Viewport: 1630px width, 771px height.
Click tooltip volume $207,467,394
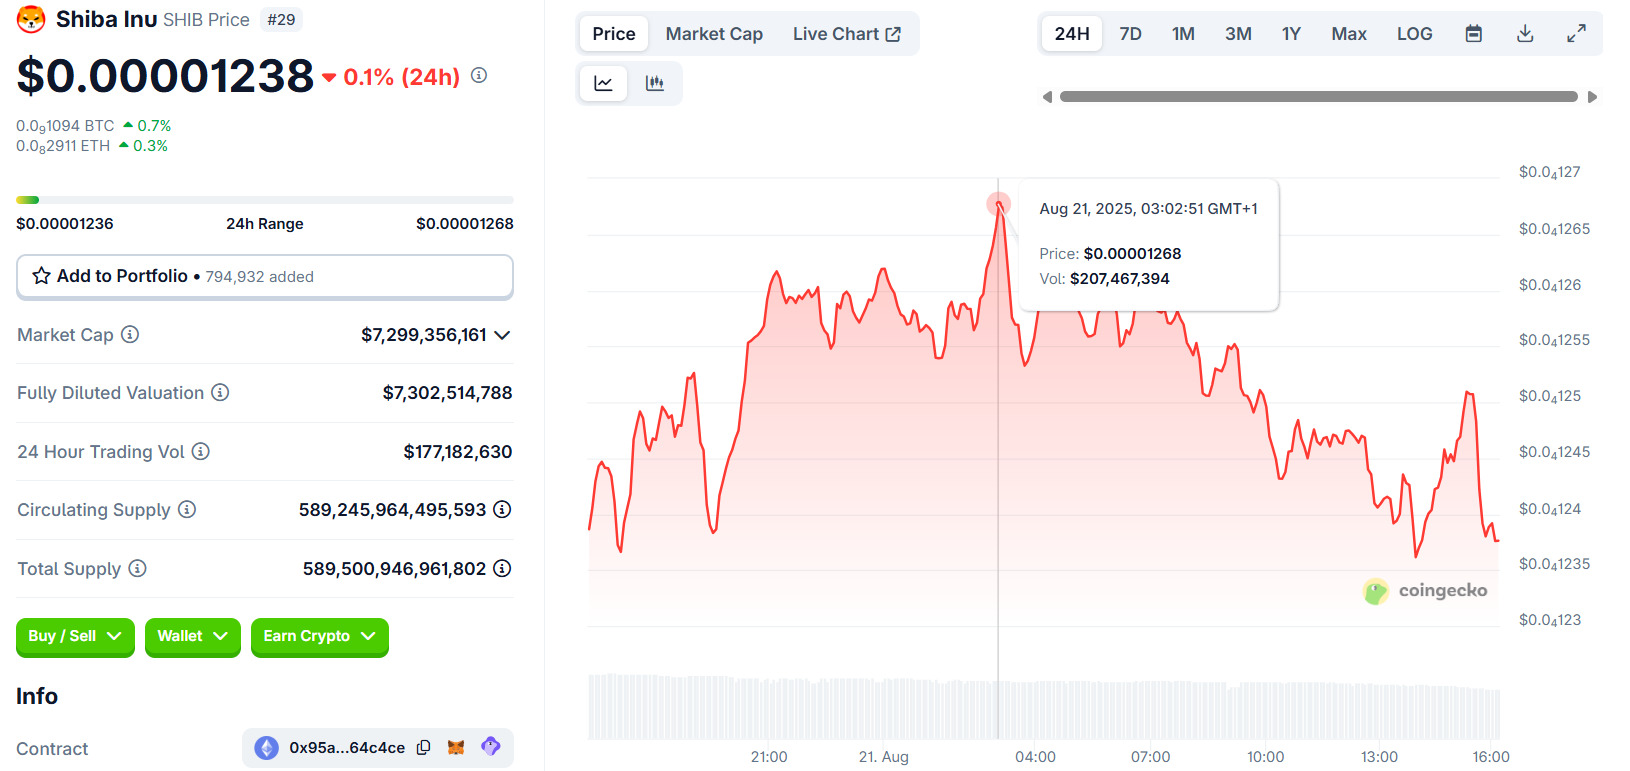click(1119, 279)
